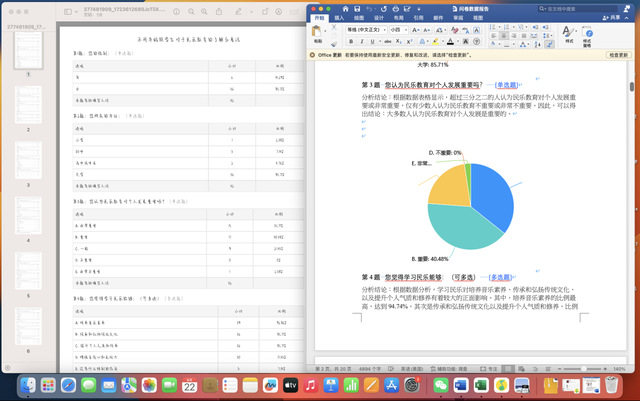Open the font name dropdown
The height and width of the screenshot is (401, 640).
coord(365,30)
